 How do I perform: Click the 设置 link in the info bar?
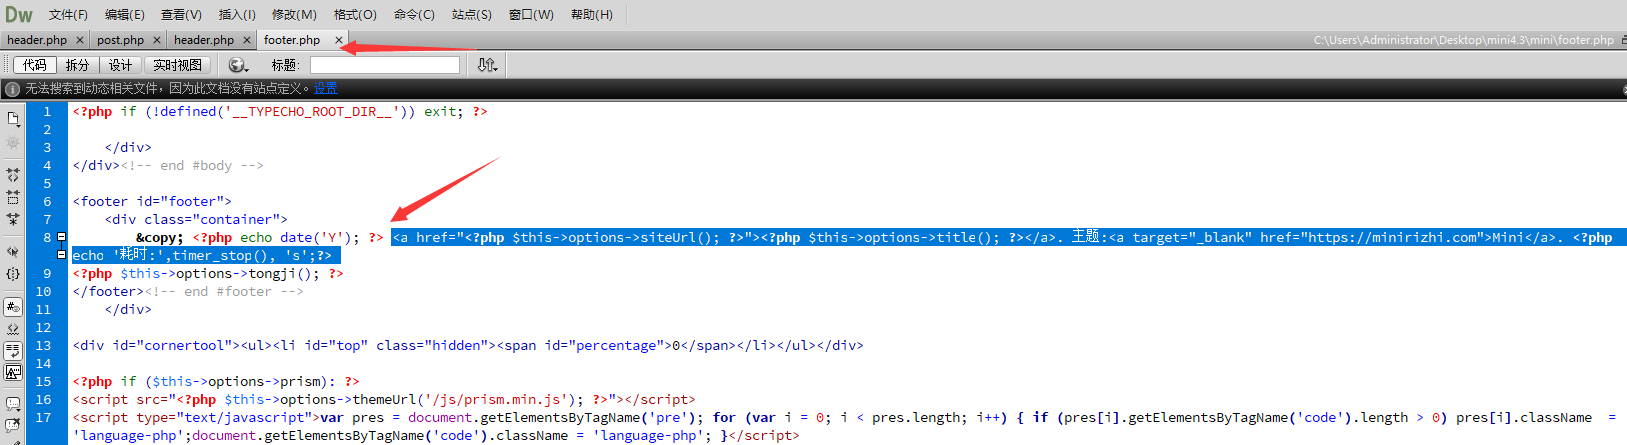coord(325,88)
